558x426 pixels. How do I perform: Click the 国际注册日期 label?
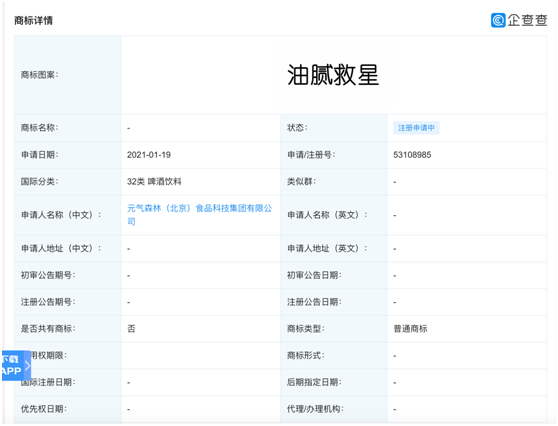48,382
